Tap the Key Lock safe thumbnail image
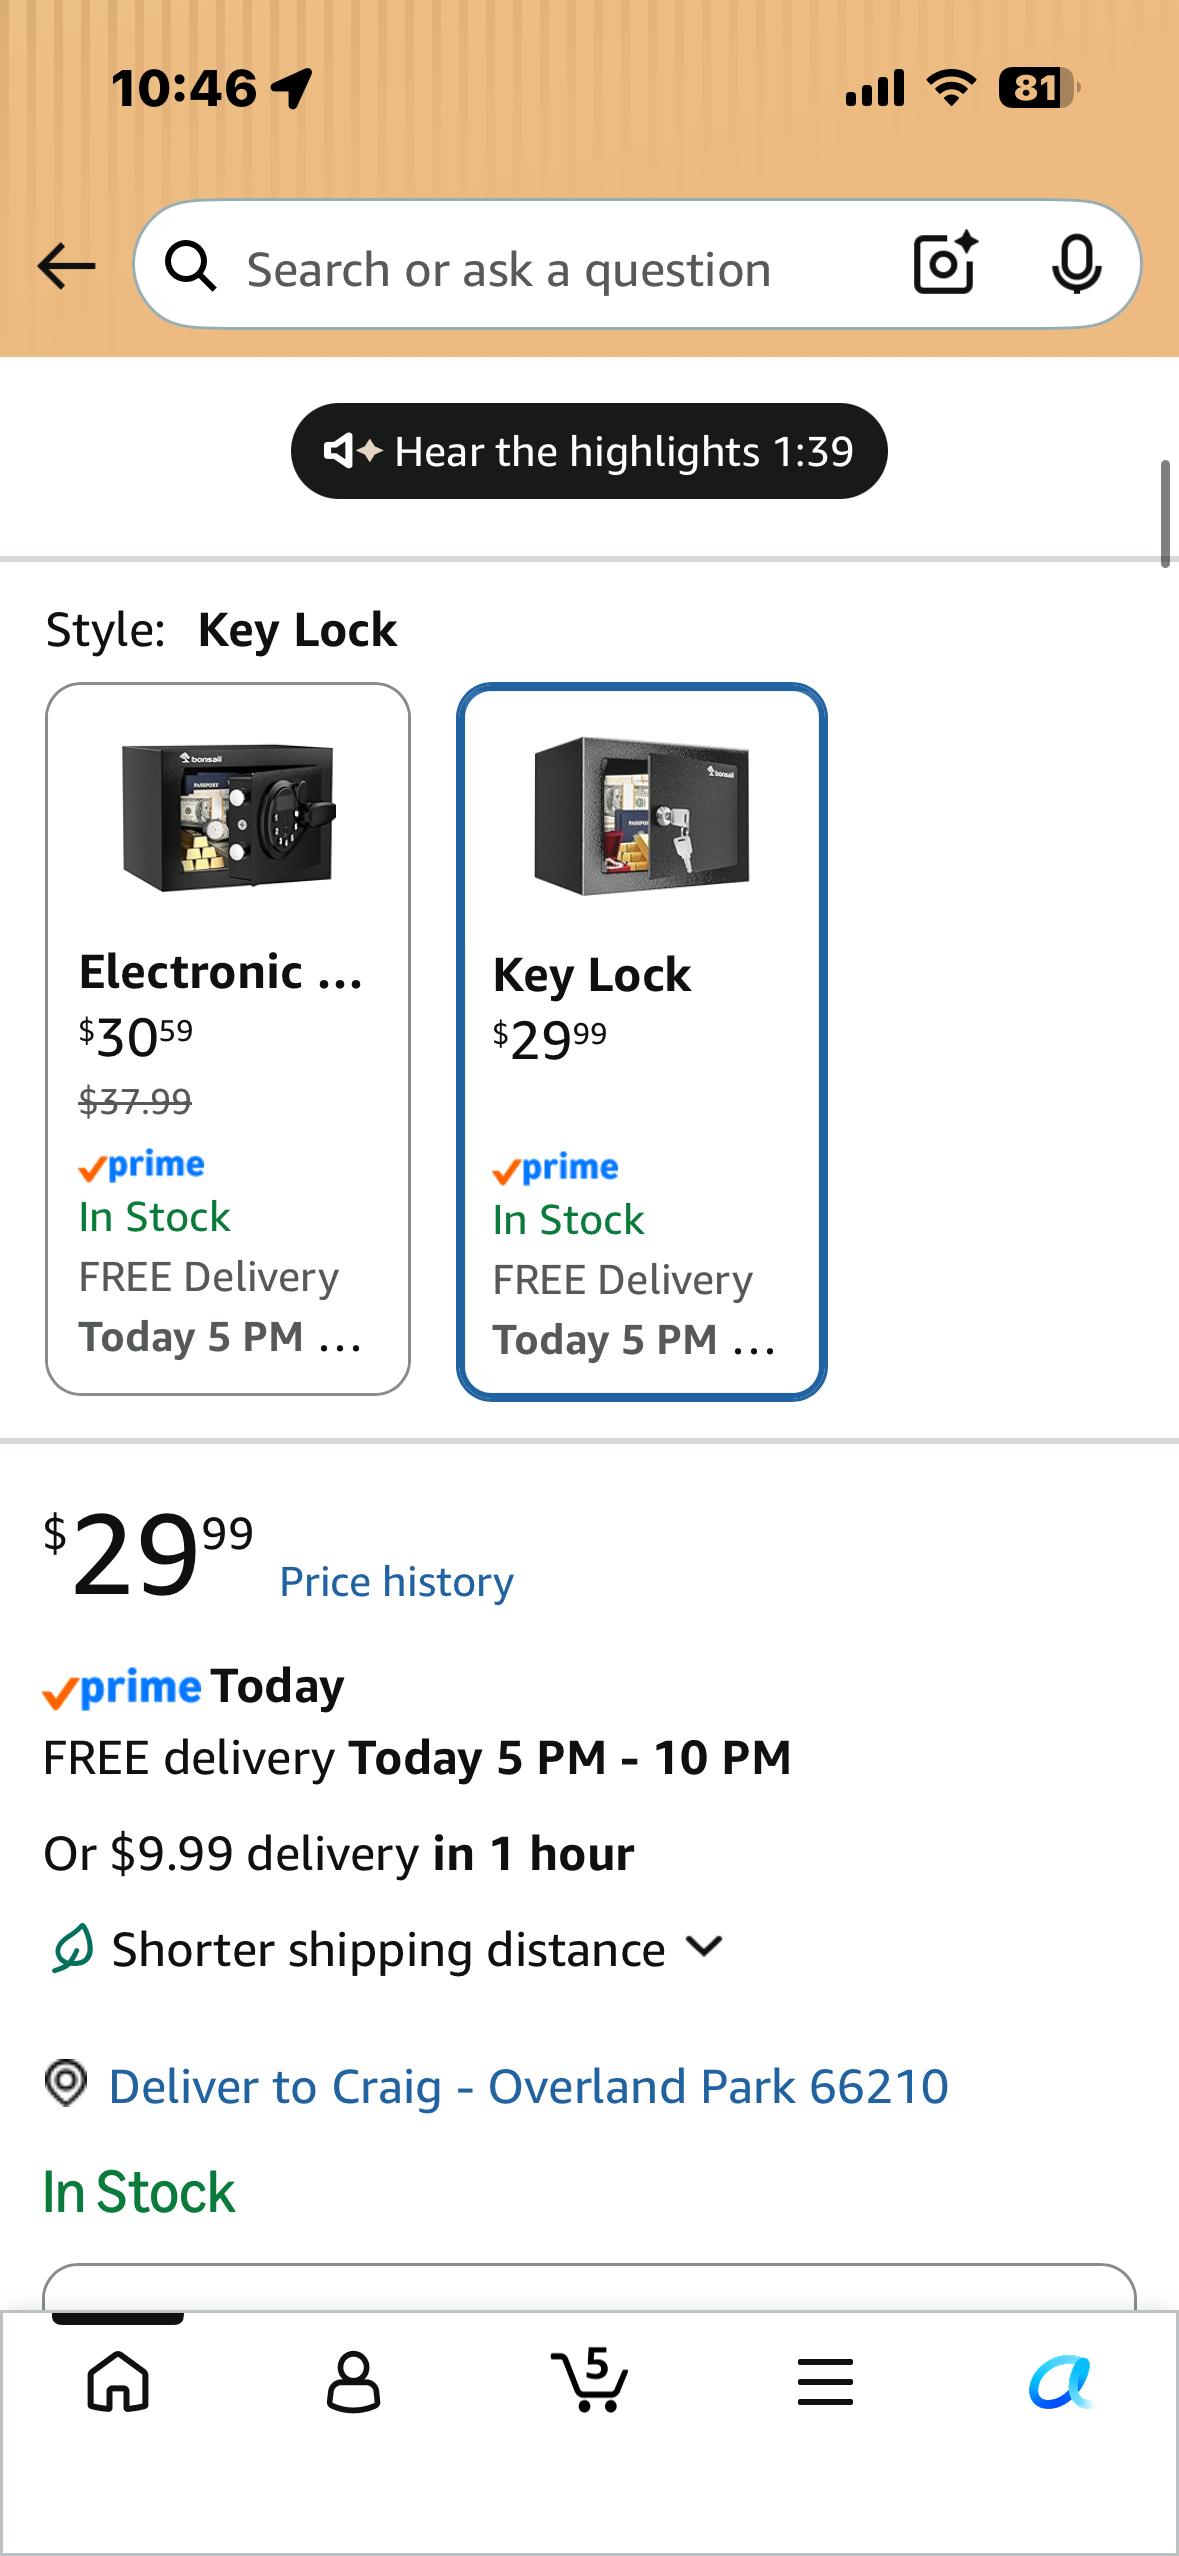The image size is (1179, 2556). tap(642, 816)
